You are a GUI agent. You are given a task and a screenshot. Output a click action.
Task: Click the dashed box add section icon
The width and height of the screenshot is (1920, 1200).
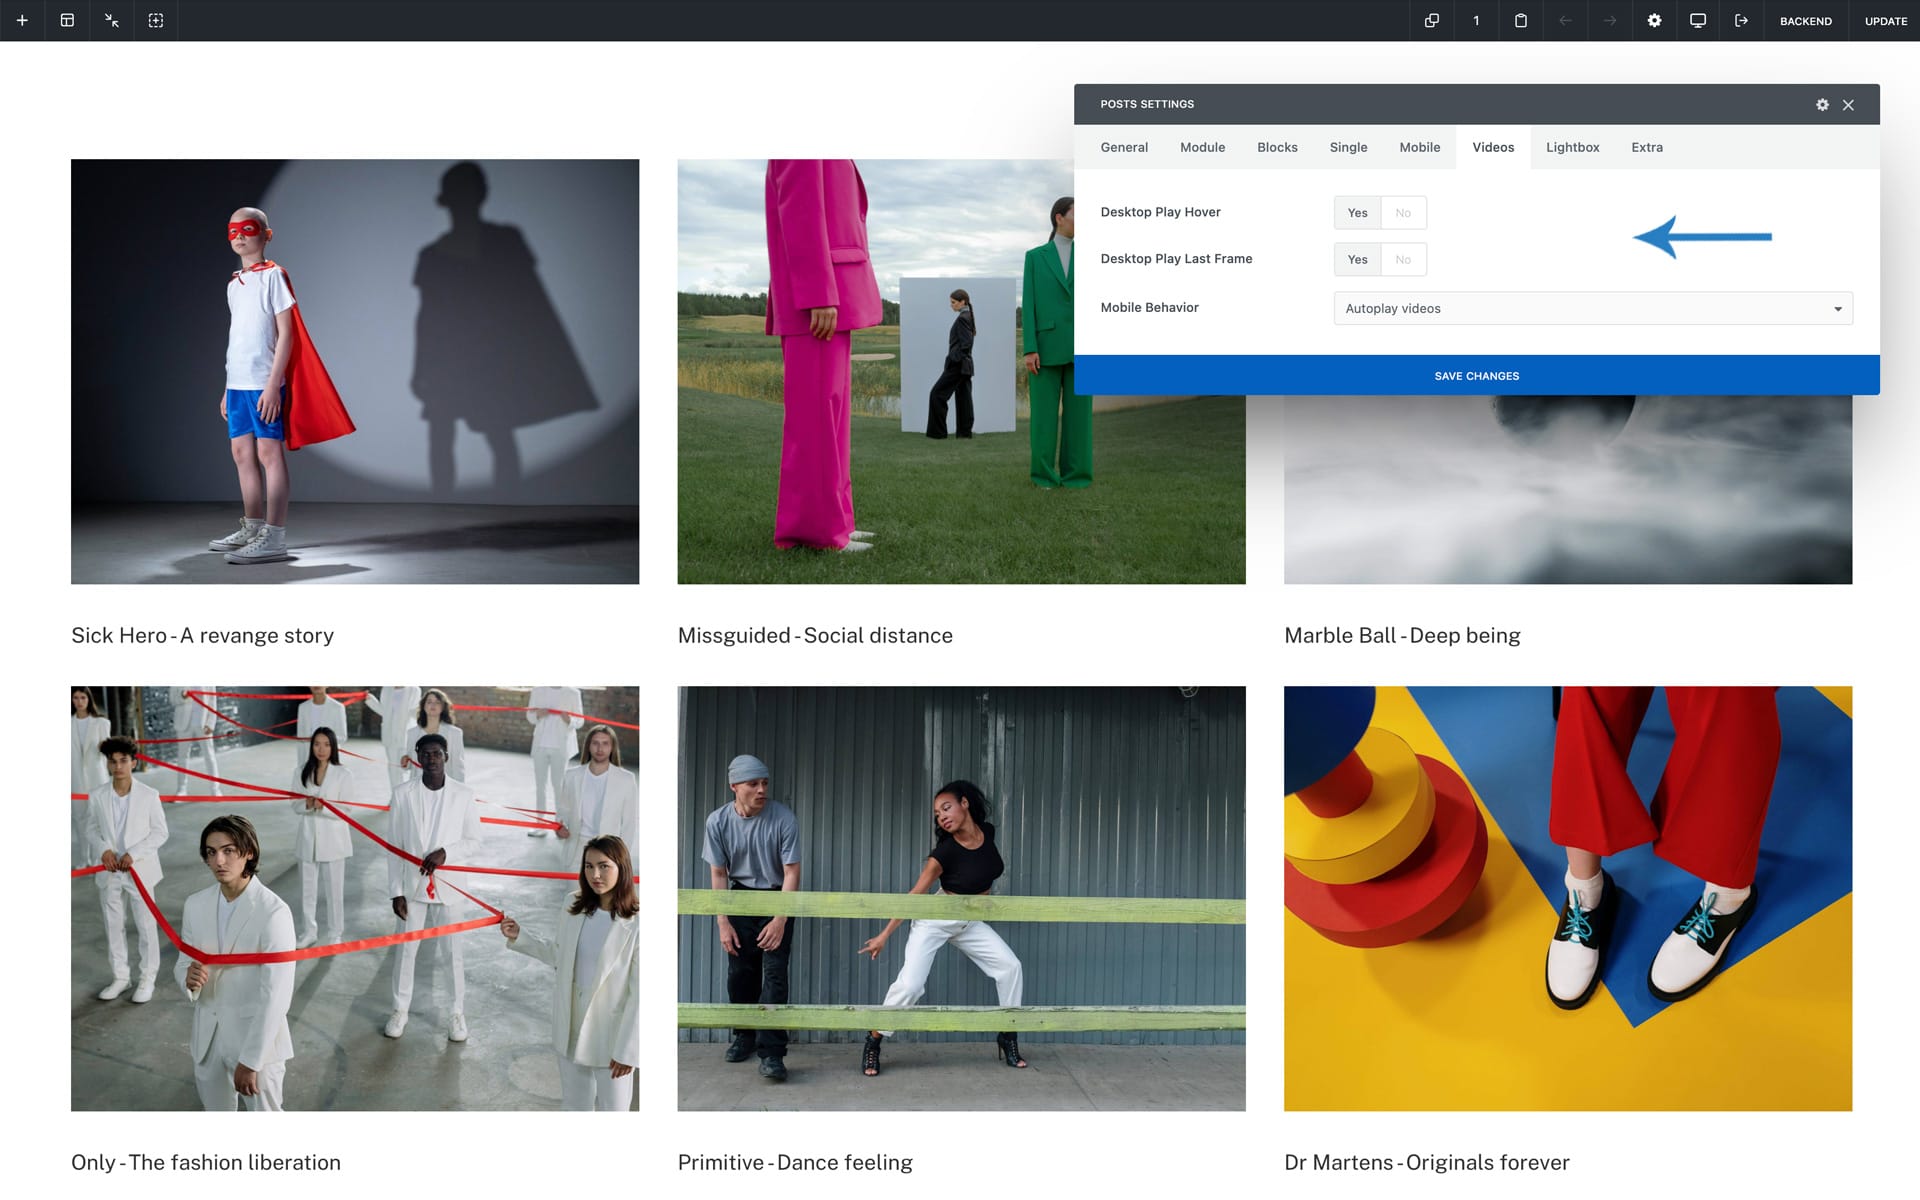156,20
